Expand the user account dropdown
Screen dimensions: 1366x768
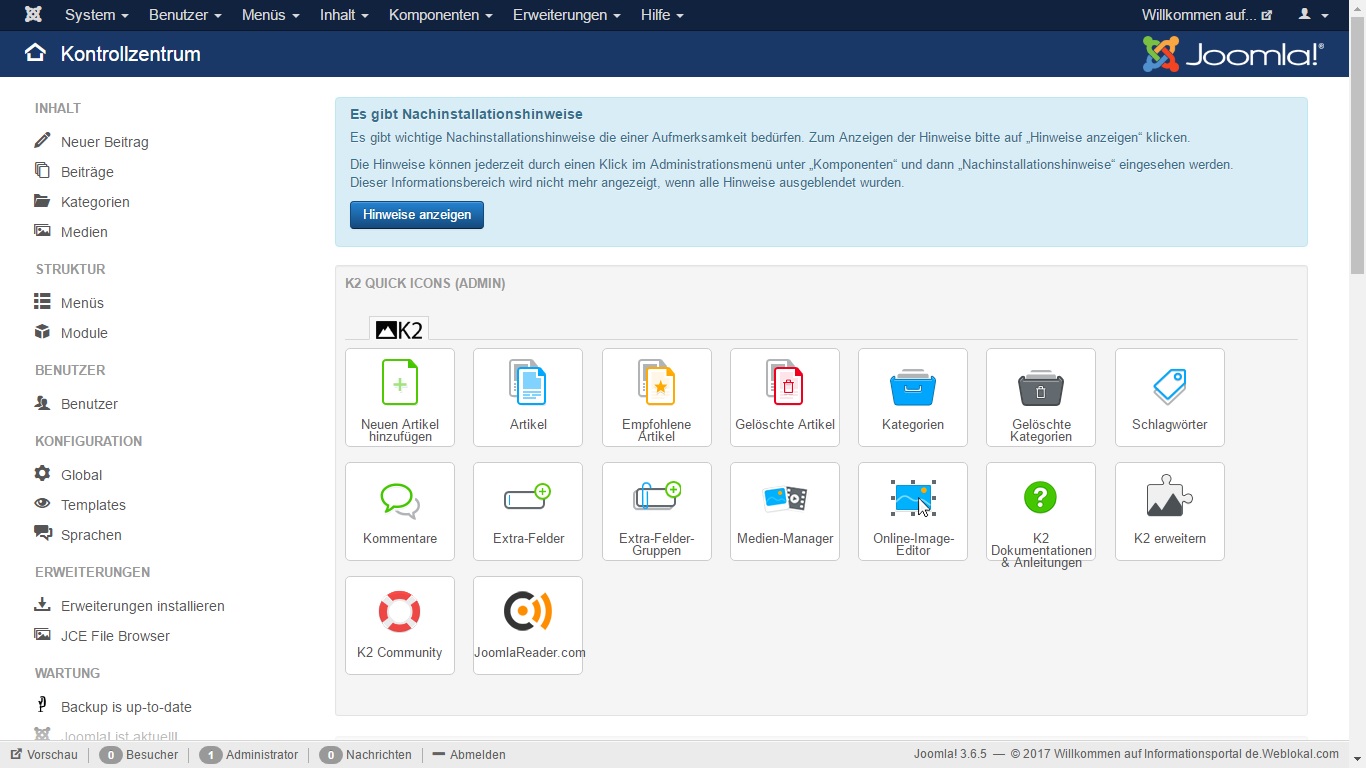click(x=1313, y=15)
